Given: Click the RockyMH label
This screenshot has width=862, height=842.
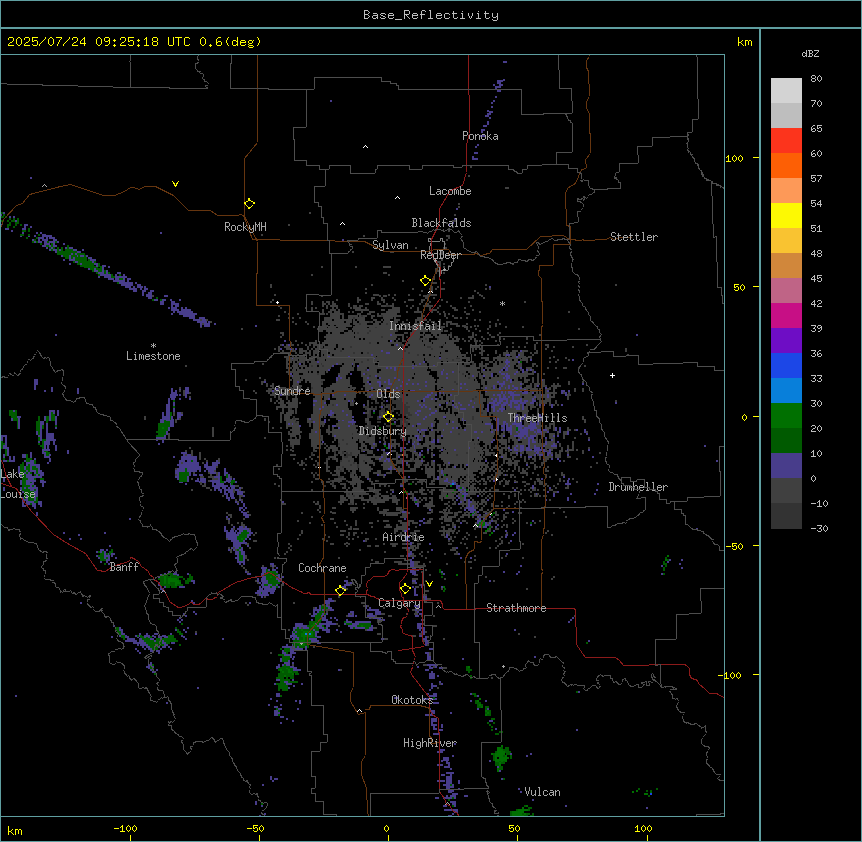Looking at the screenshot, I should click(x=245, y=227).
